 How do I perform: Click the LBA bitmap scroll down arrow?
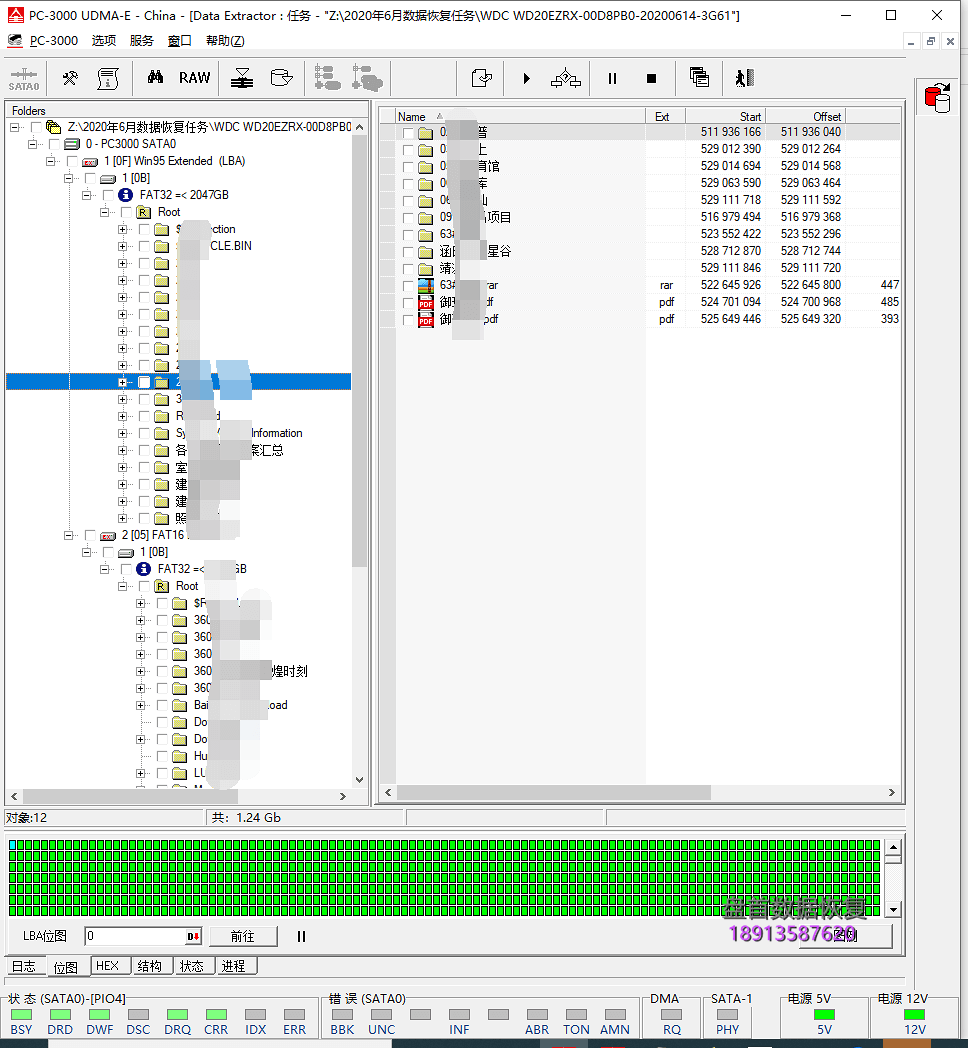[x=894, y=910]
